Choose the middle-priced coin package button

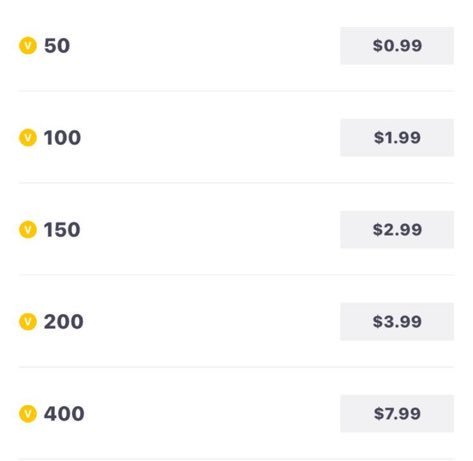click(397, 229)
